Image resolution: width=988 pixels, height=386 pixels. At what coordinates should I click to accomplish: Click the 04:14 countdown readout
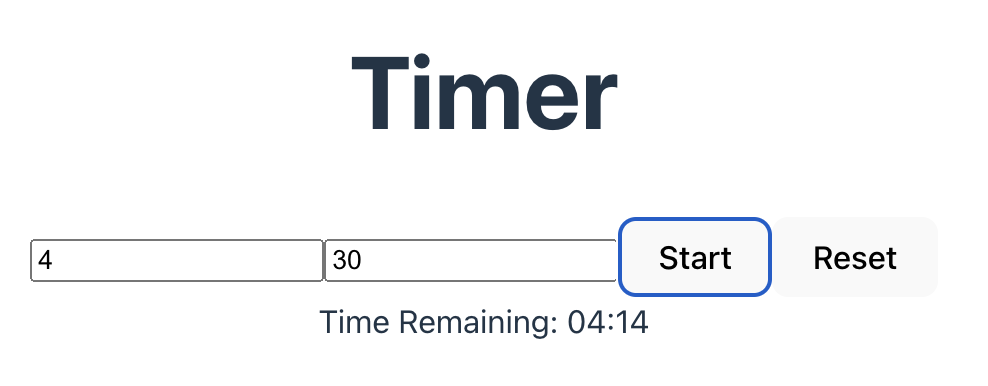tap(608, 322)
